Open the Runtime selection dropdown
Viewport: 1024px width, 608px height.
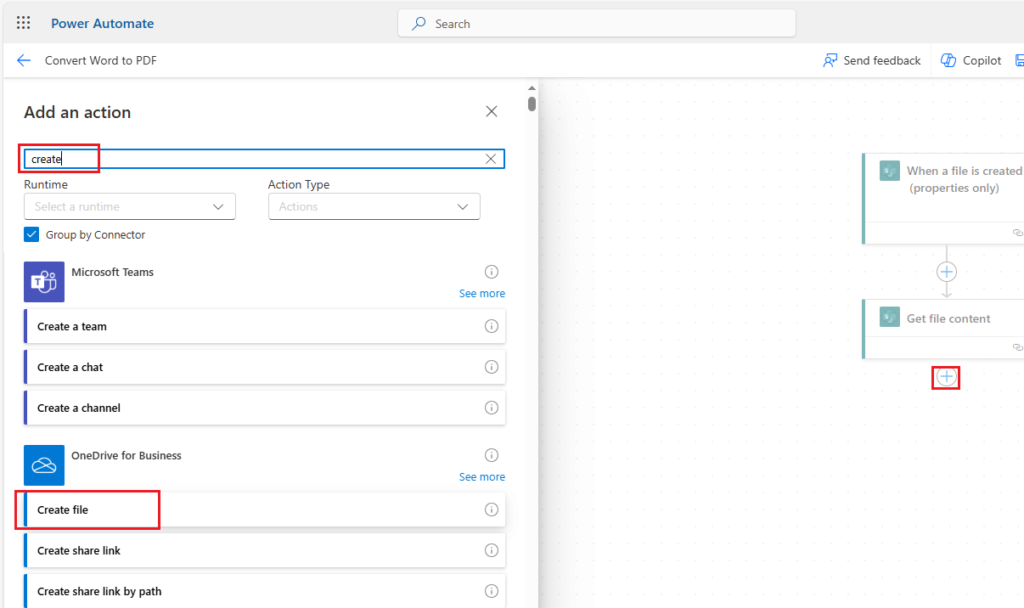click(x=129, y=206)
